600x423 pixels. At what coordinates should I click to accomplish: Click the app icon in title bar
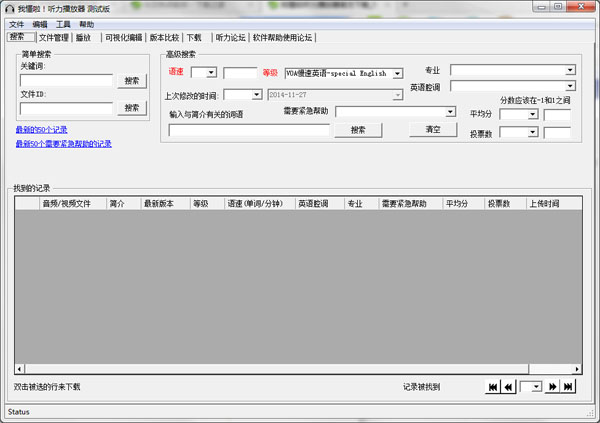click(x=9, y=7)
